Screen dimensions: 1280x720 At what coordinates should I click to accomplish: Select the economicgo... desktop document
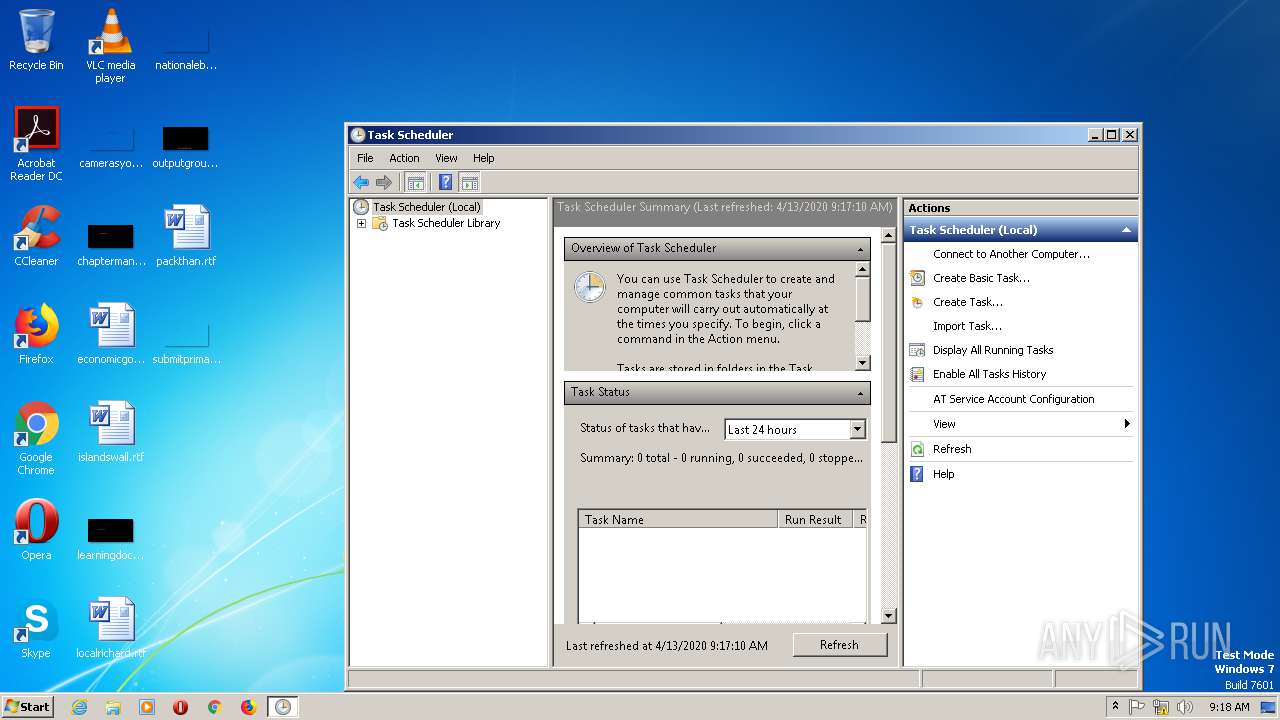pyautogui.click(x=110, y=334)
